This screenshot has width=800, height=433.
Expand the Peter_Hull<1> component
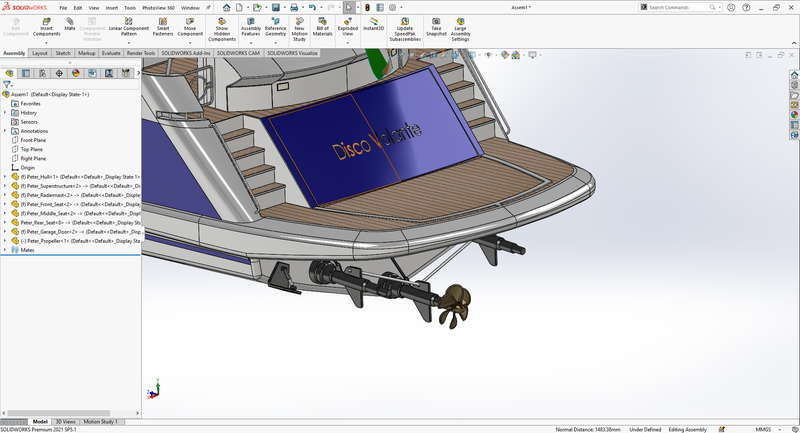(x=5, y=177)
